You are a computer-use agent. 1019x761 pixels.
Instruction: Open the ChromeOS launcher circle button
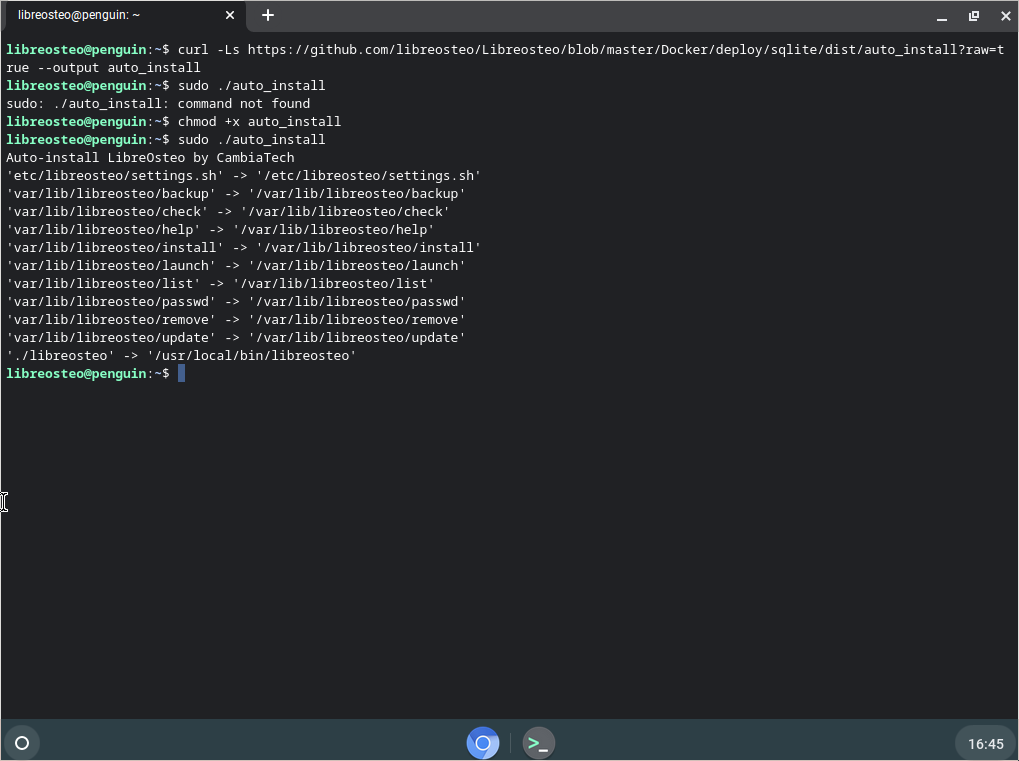22,743
